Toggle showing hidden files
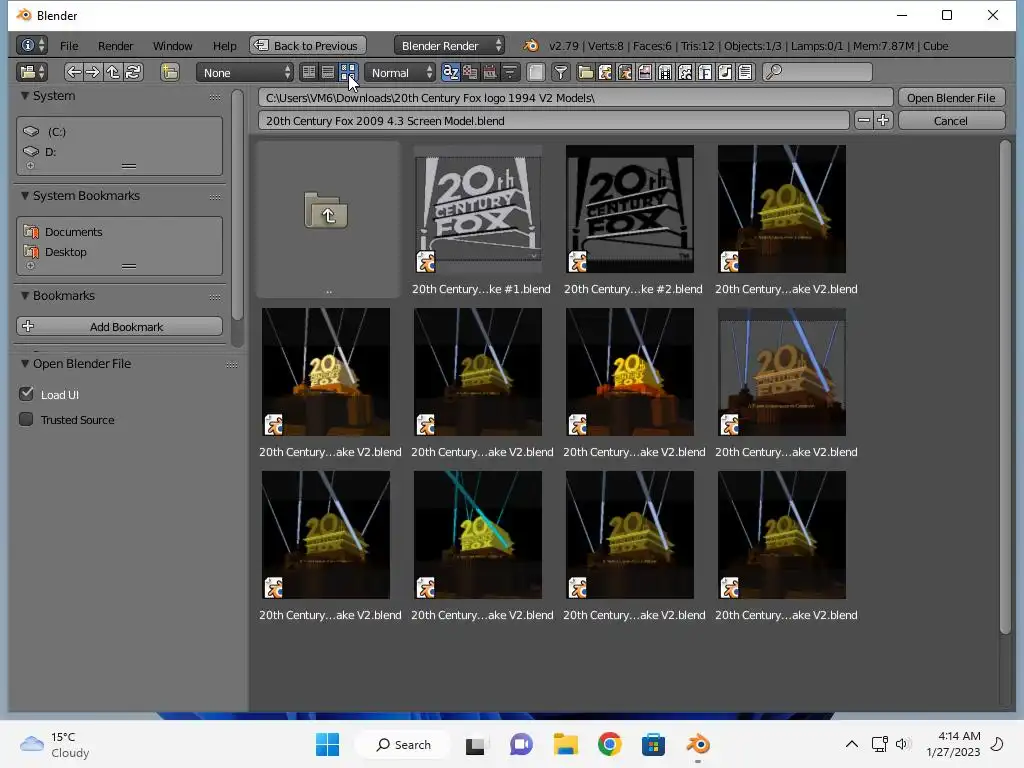The width and height of the screenshot is (1024, 768). click(536, 72)
